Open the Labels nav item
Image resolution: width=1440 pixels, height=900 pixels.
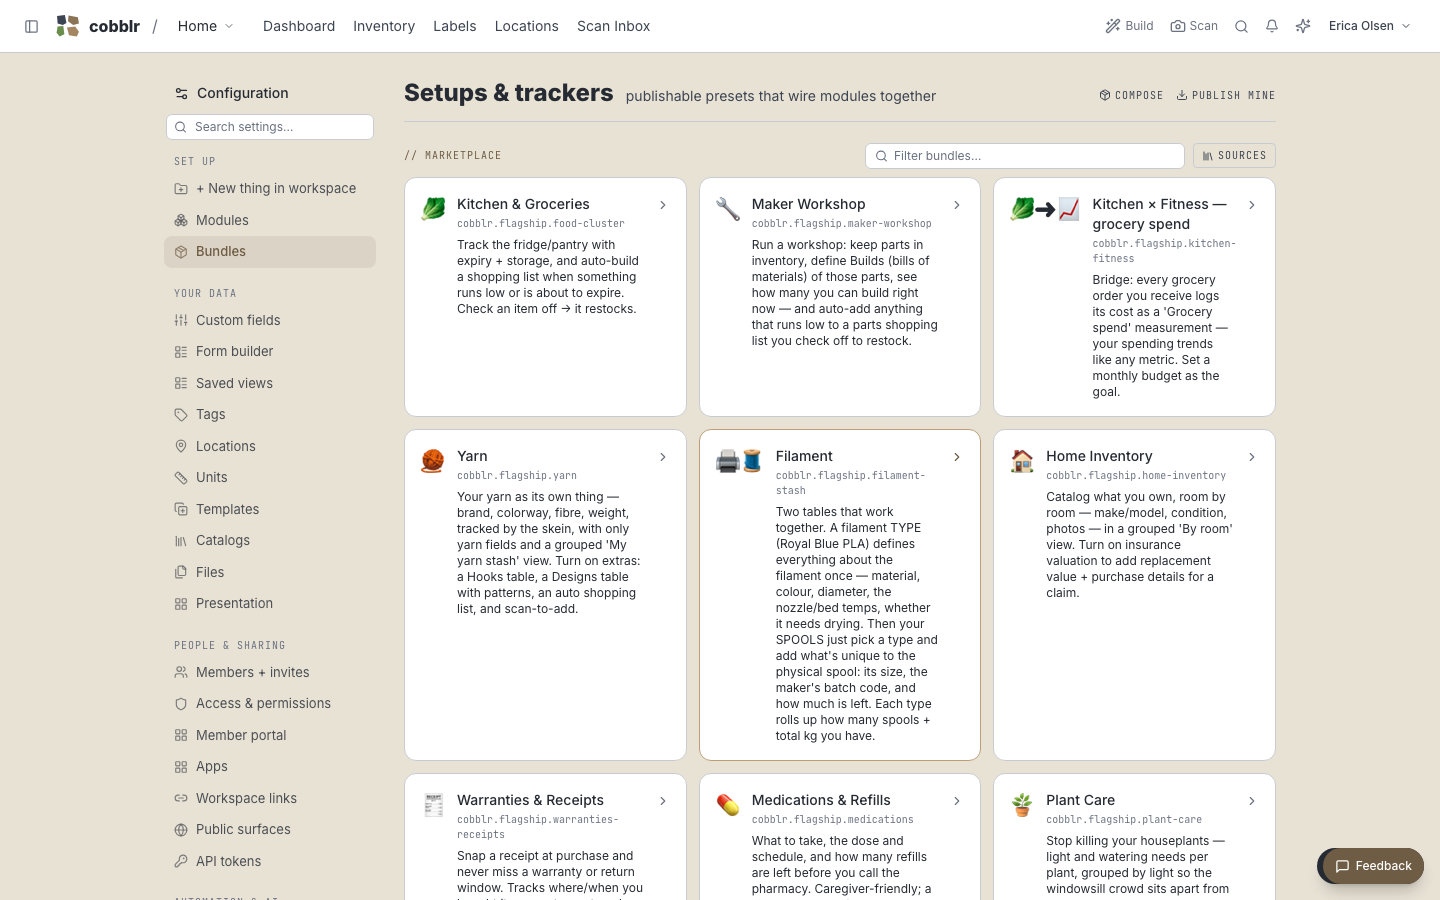click(x=455, y=26)
